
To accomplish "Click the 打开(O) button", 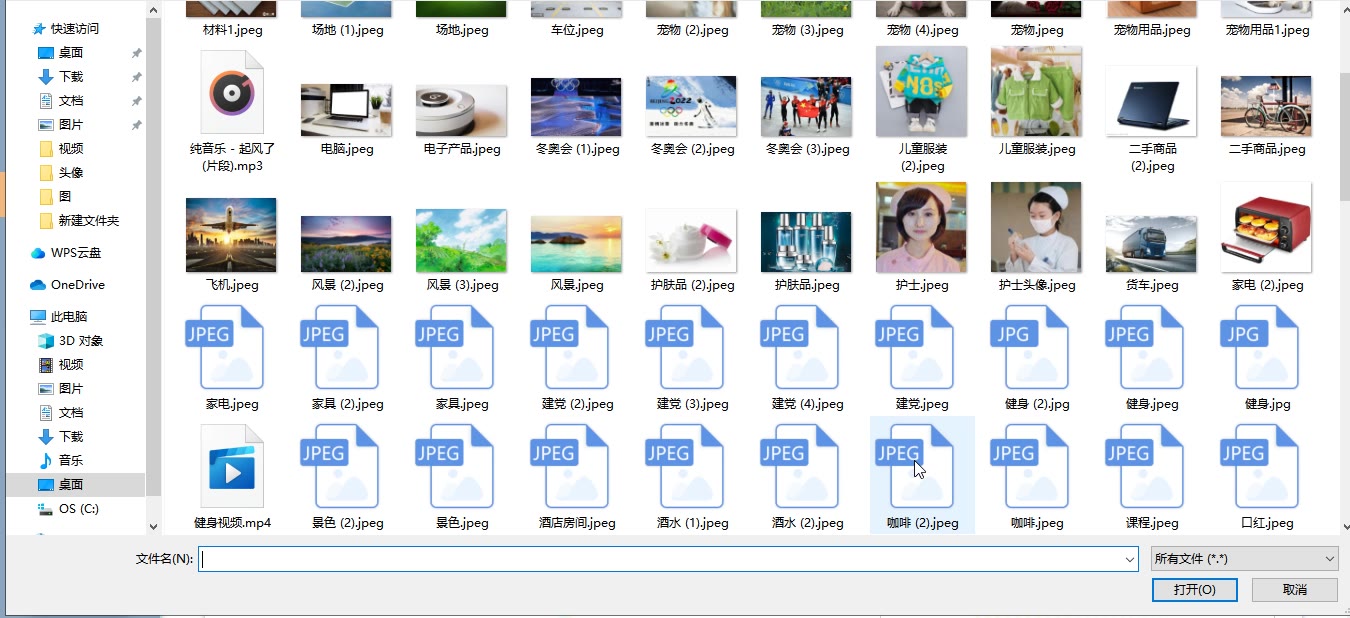I will [1194, 590].
